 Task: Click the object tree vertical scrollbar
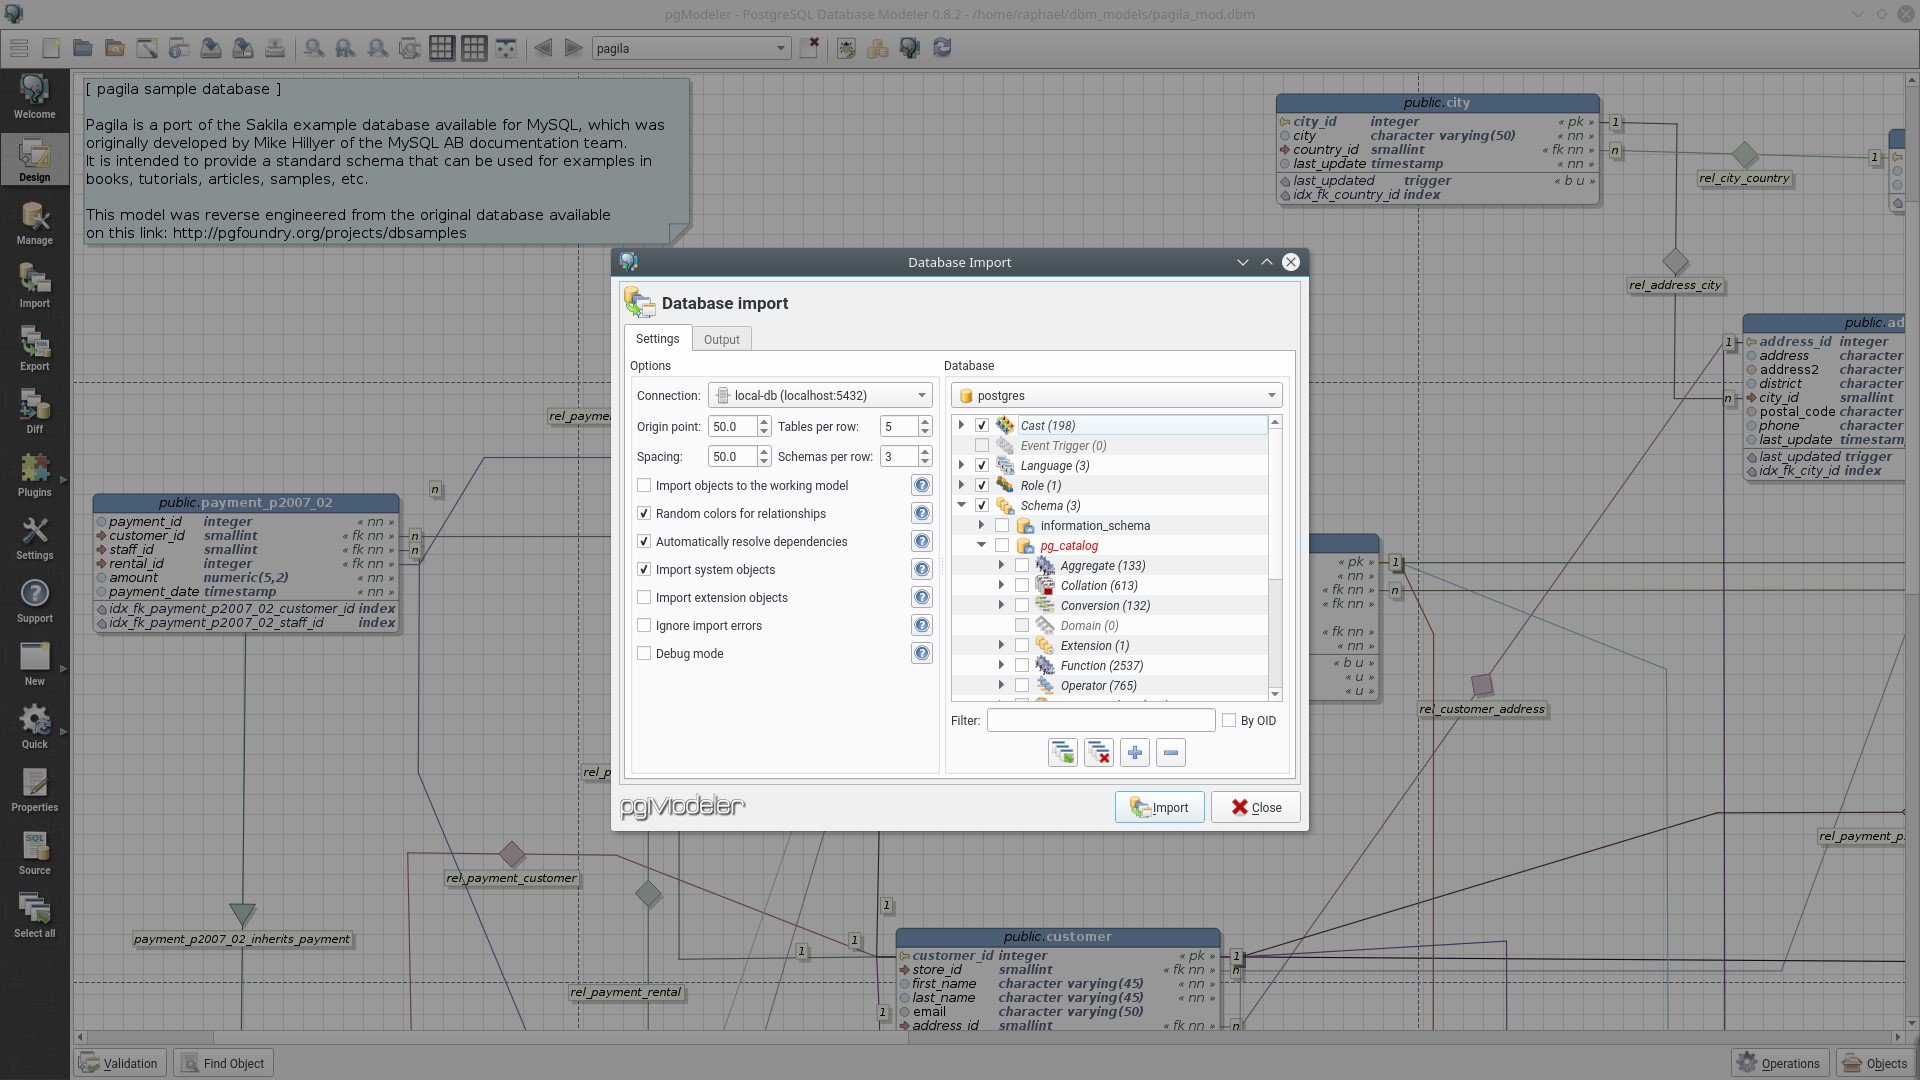(1274, 558)
